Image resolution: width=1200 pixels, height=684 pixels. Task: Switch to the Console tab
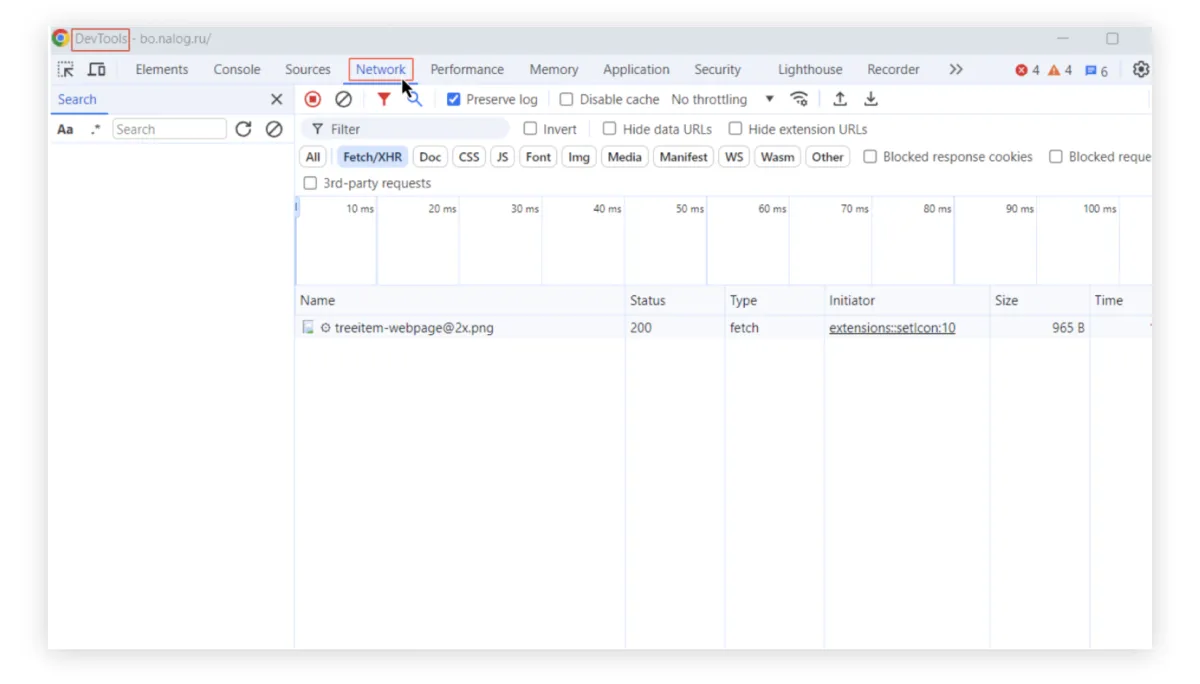tap(237, 70)
